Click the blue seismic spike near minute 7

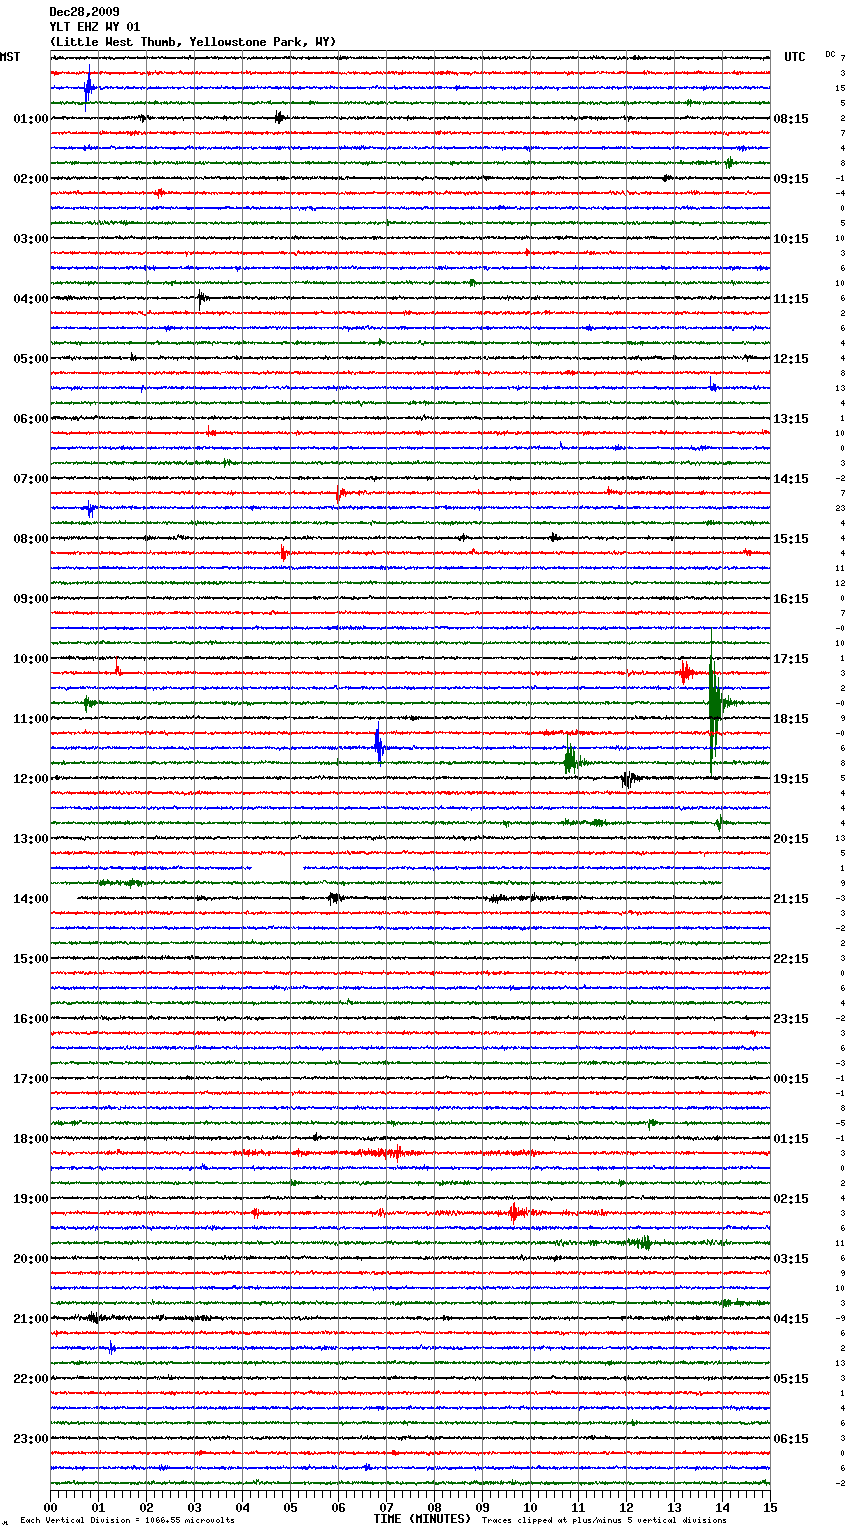coord(378,745)
